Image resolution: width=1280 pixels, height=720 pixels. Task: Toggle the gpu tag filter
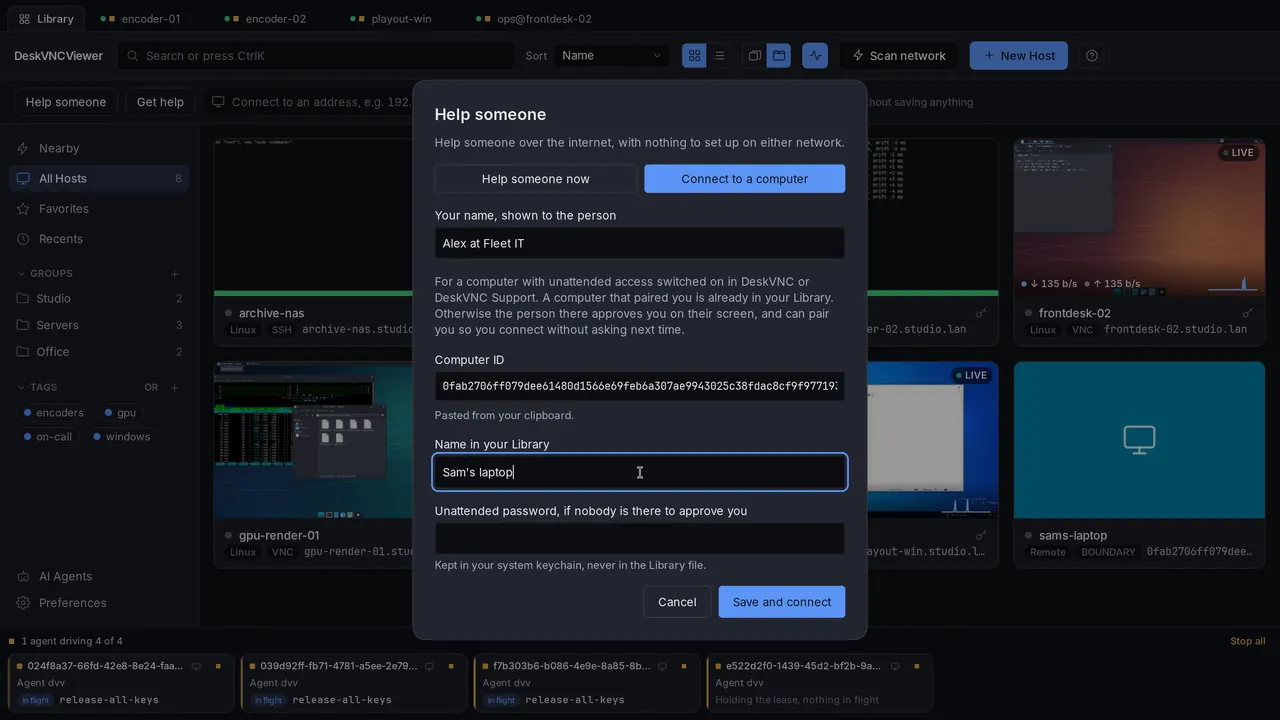(120, 413)
